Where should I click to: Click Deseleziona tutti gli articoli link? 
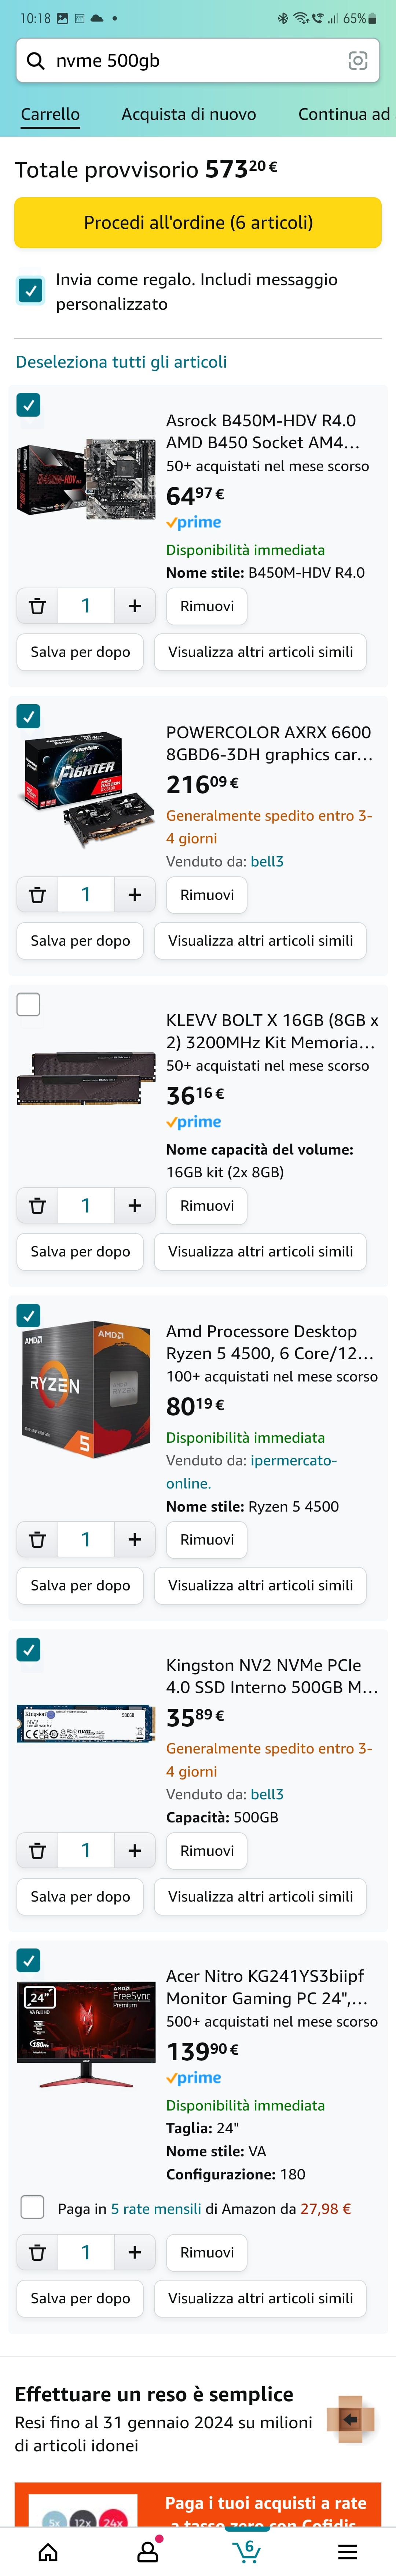(121, 362)
